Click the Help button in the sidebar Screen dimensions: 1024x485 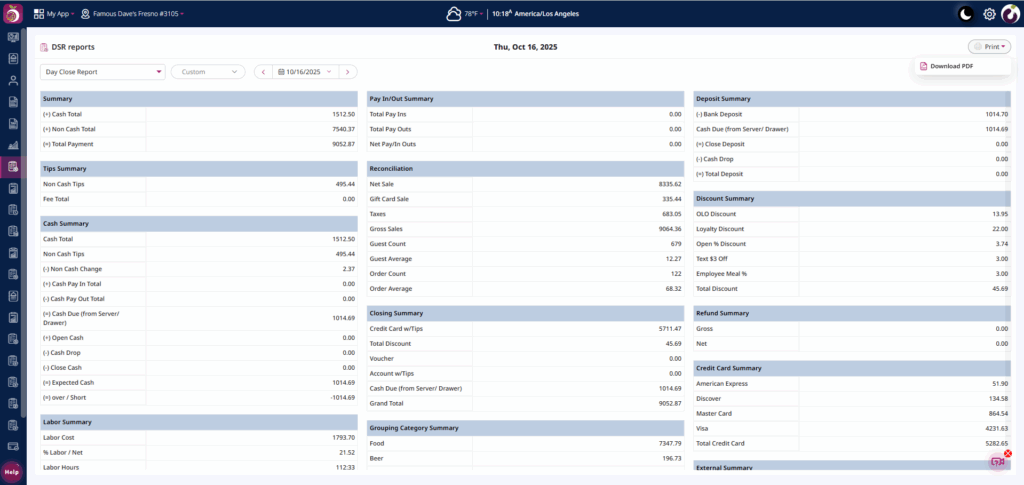point(12,471)
